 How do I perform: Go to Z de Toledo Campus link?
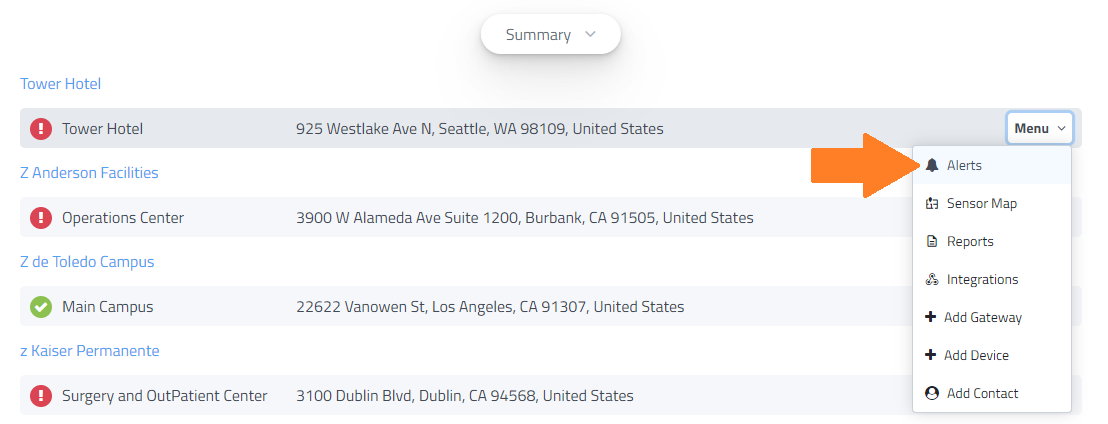coord(87,262)
